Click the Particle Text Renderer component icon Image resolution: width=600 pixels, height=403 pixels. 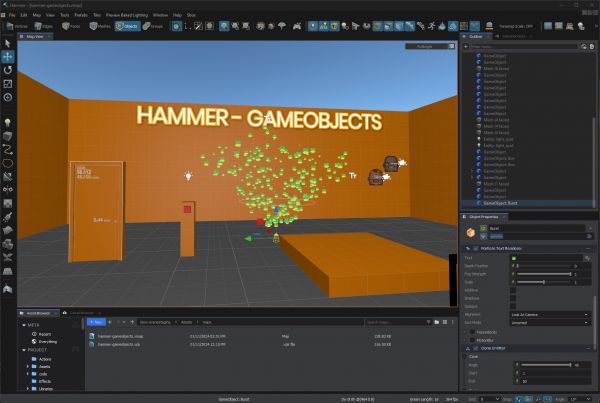(468, 248)
